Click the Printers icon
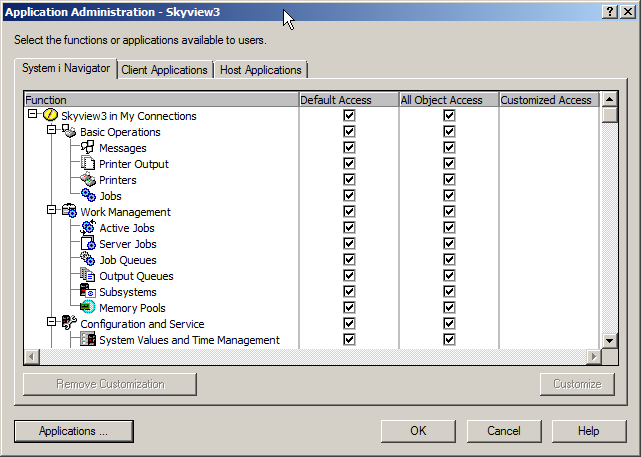 pyautogui.click(x=88, y=179)
